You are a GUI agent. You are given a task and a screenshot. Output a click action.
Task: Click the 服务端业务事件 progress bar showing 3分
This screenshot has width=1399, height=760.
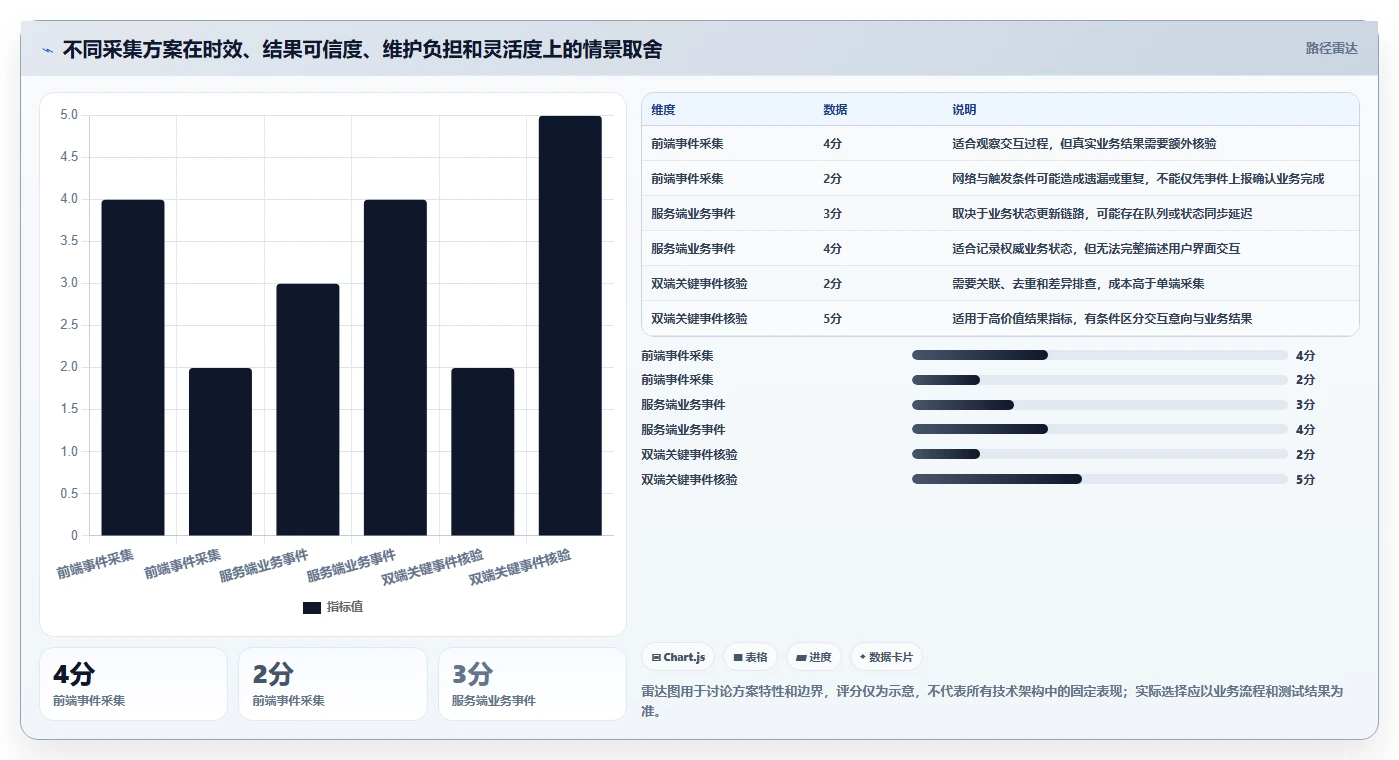(x=1100, y=405)
